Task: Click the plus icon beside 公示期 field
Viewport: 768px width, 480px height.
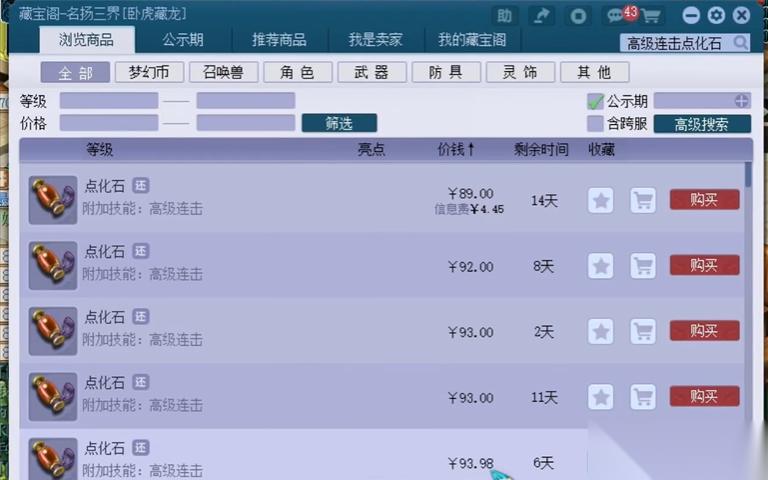Action: click(742, 101)
